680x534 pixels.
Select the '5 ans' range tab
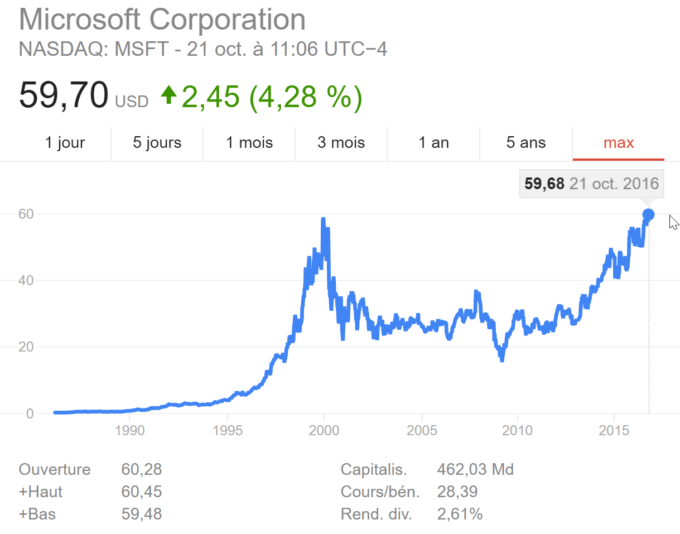pos(526,143)
